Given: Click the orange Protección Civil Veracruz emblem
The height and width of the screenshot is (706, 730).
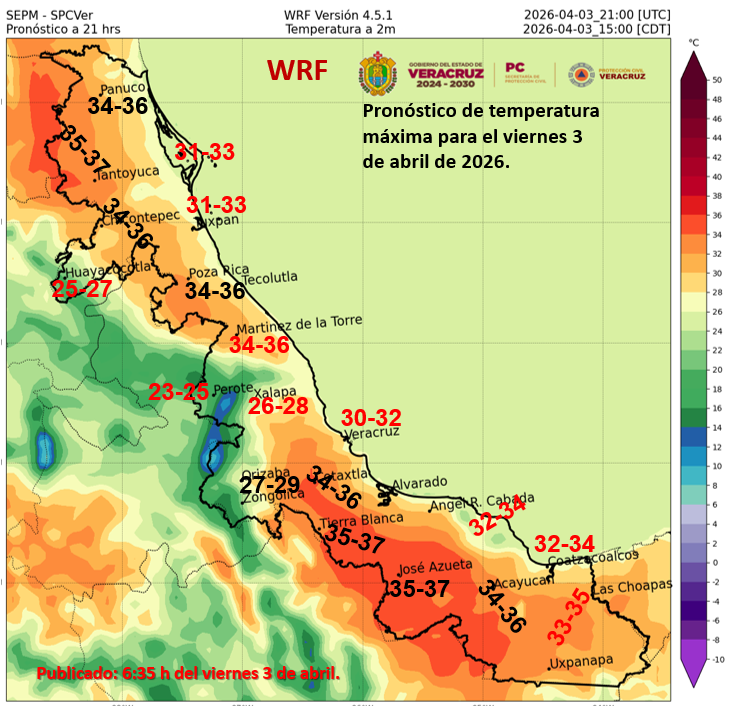Looking at the screenshot, I should coord(582,74).
